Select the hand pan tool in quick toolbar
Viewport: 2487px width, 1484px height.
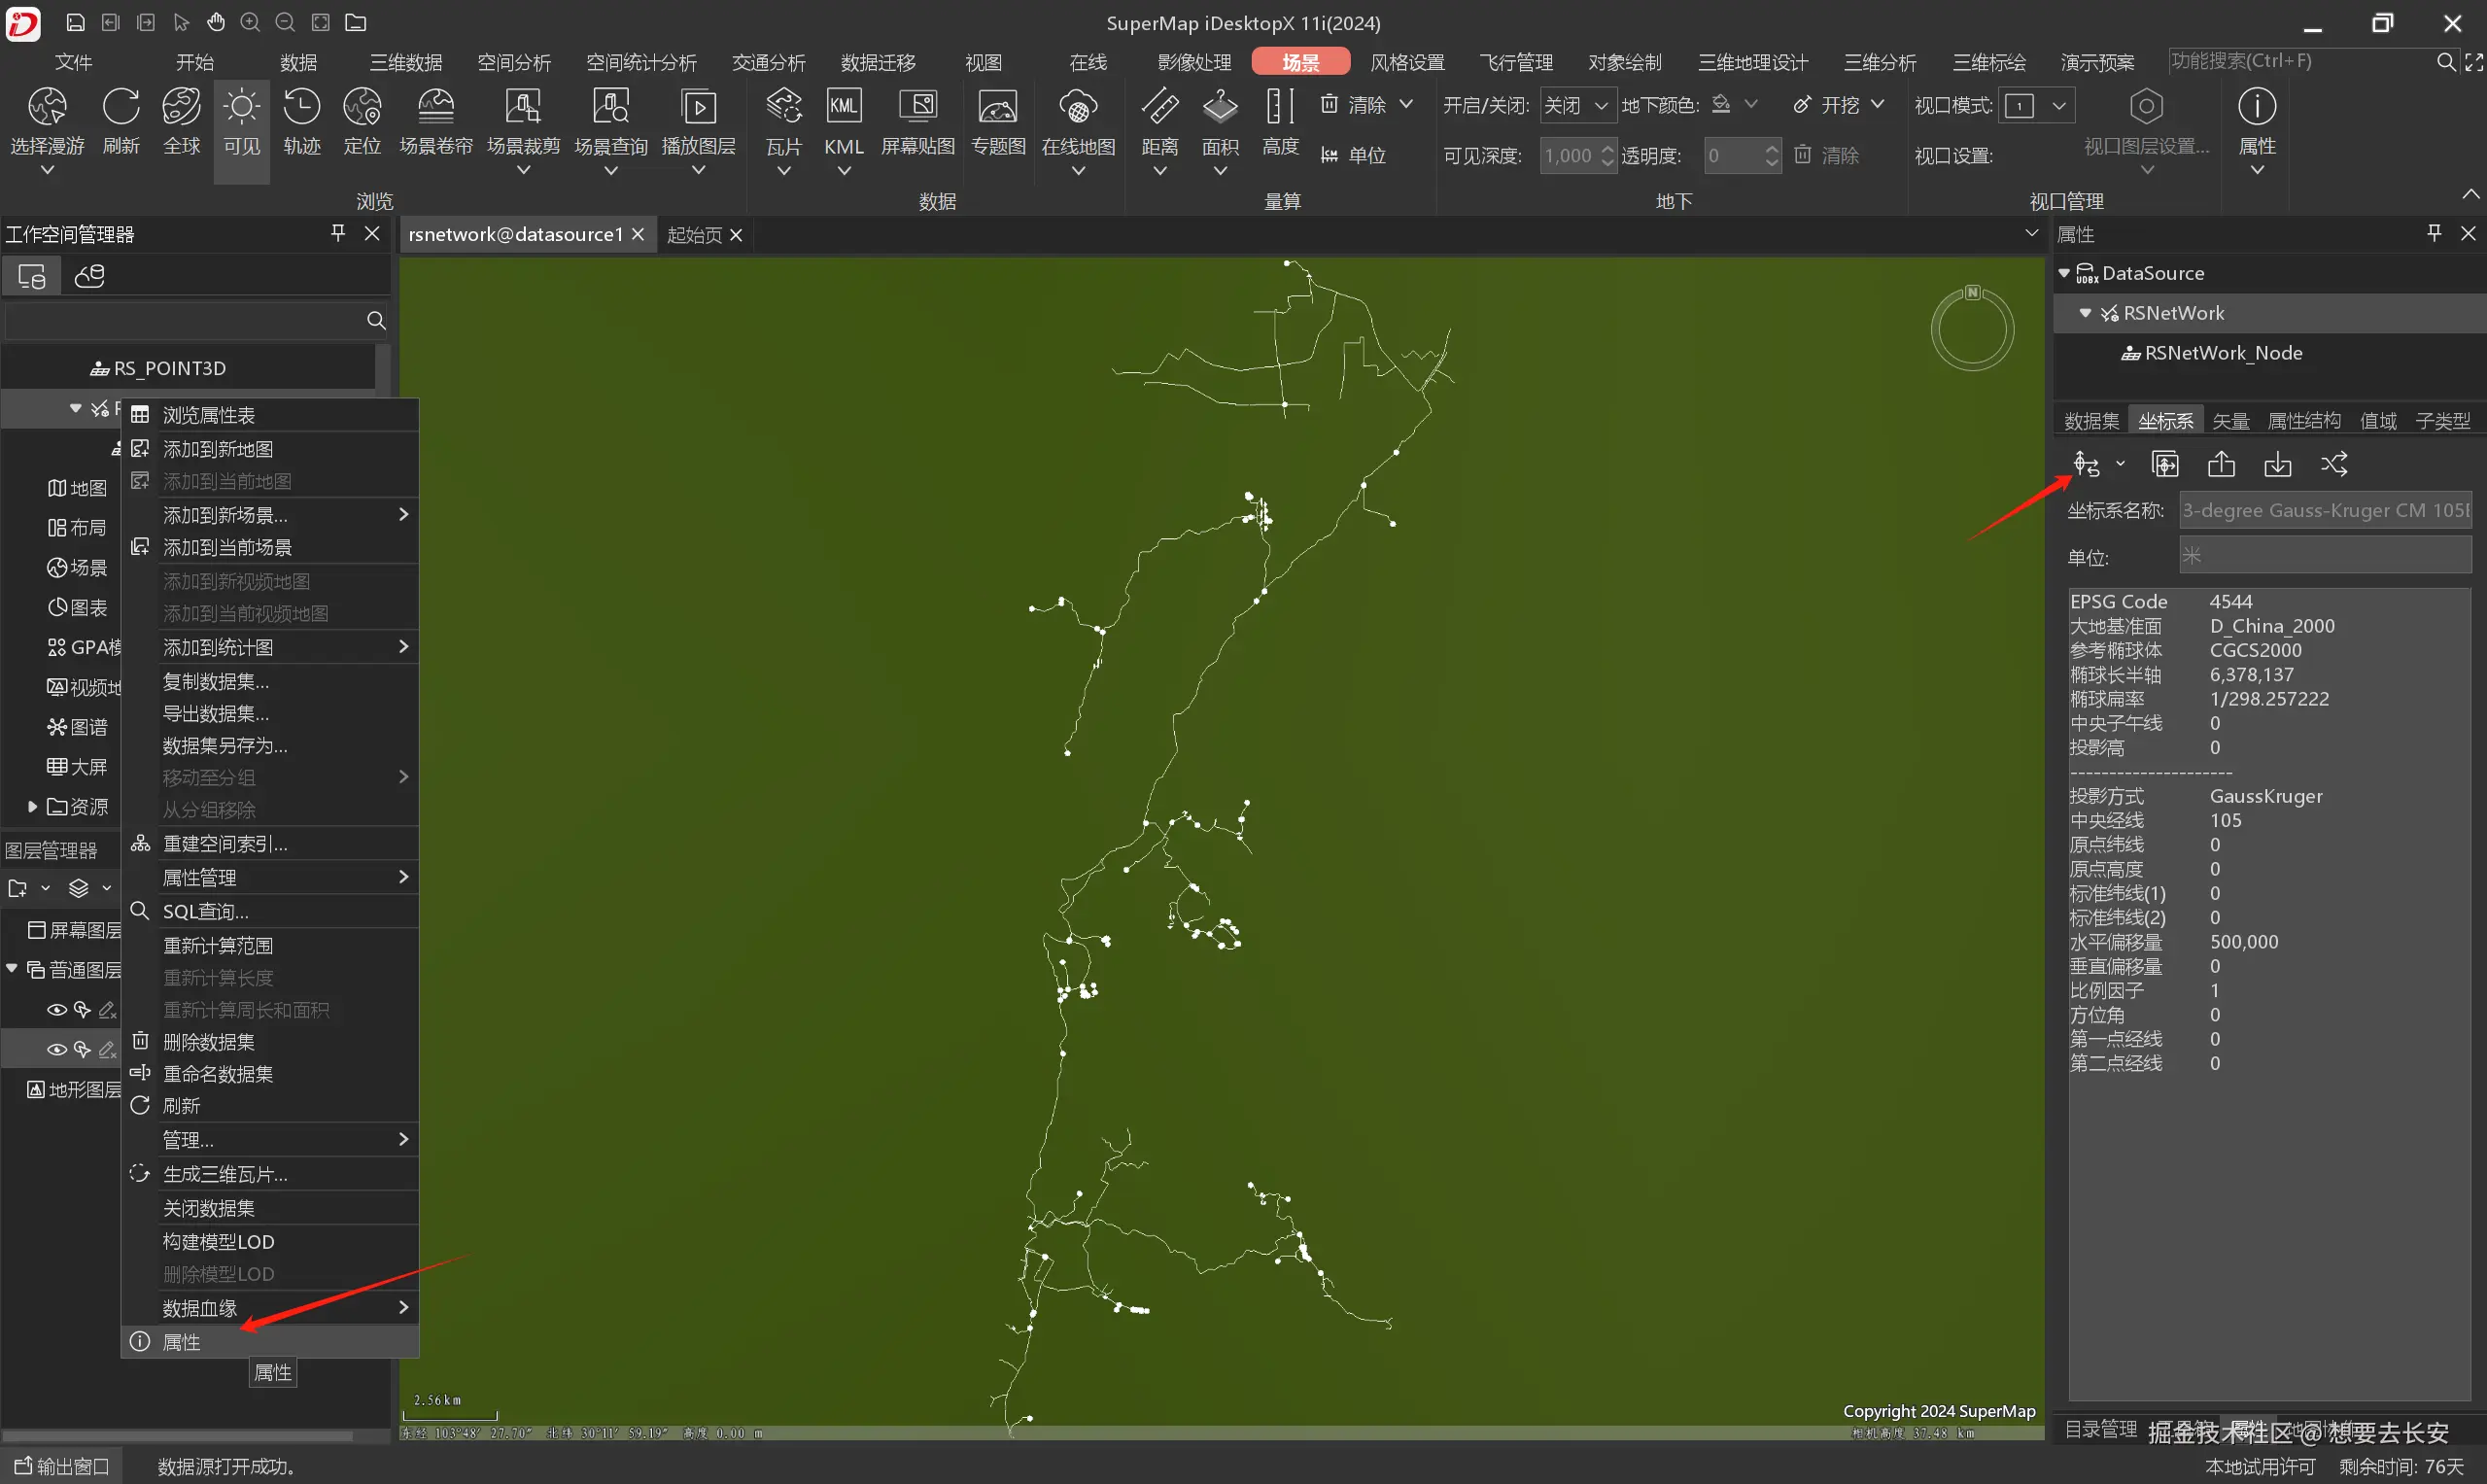[216, 22]
